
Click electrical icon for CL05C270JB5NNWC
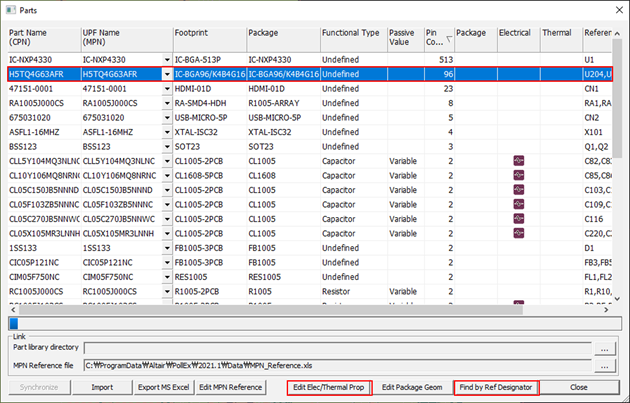518,218
